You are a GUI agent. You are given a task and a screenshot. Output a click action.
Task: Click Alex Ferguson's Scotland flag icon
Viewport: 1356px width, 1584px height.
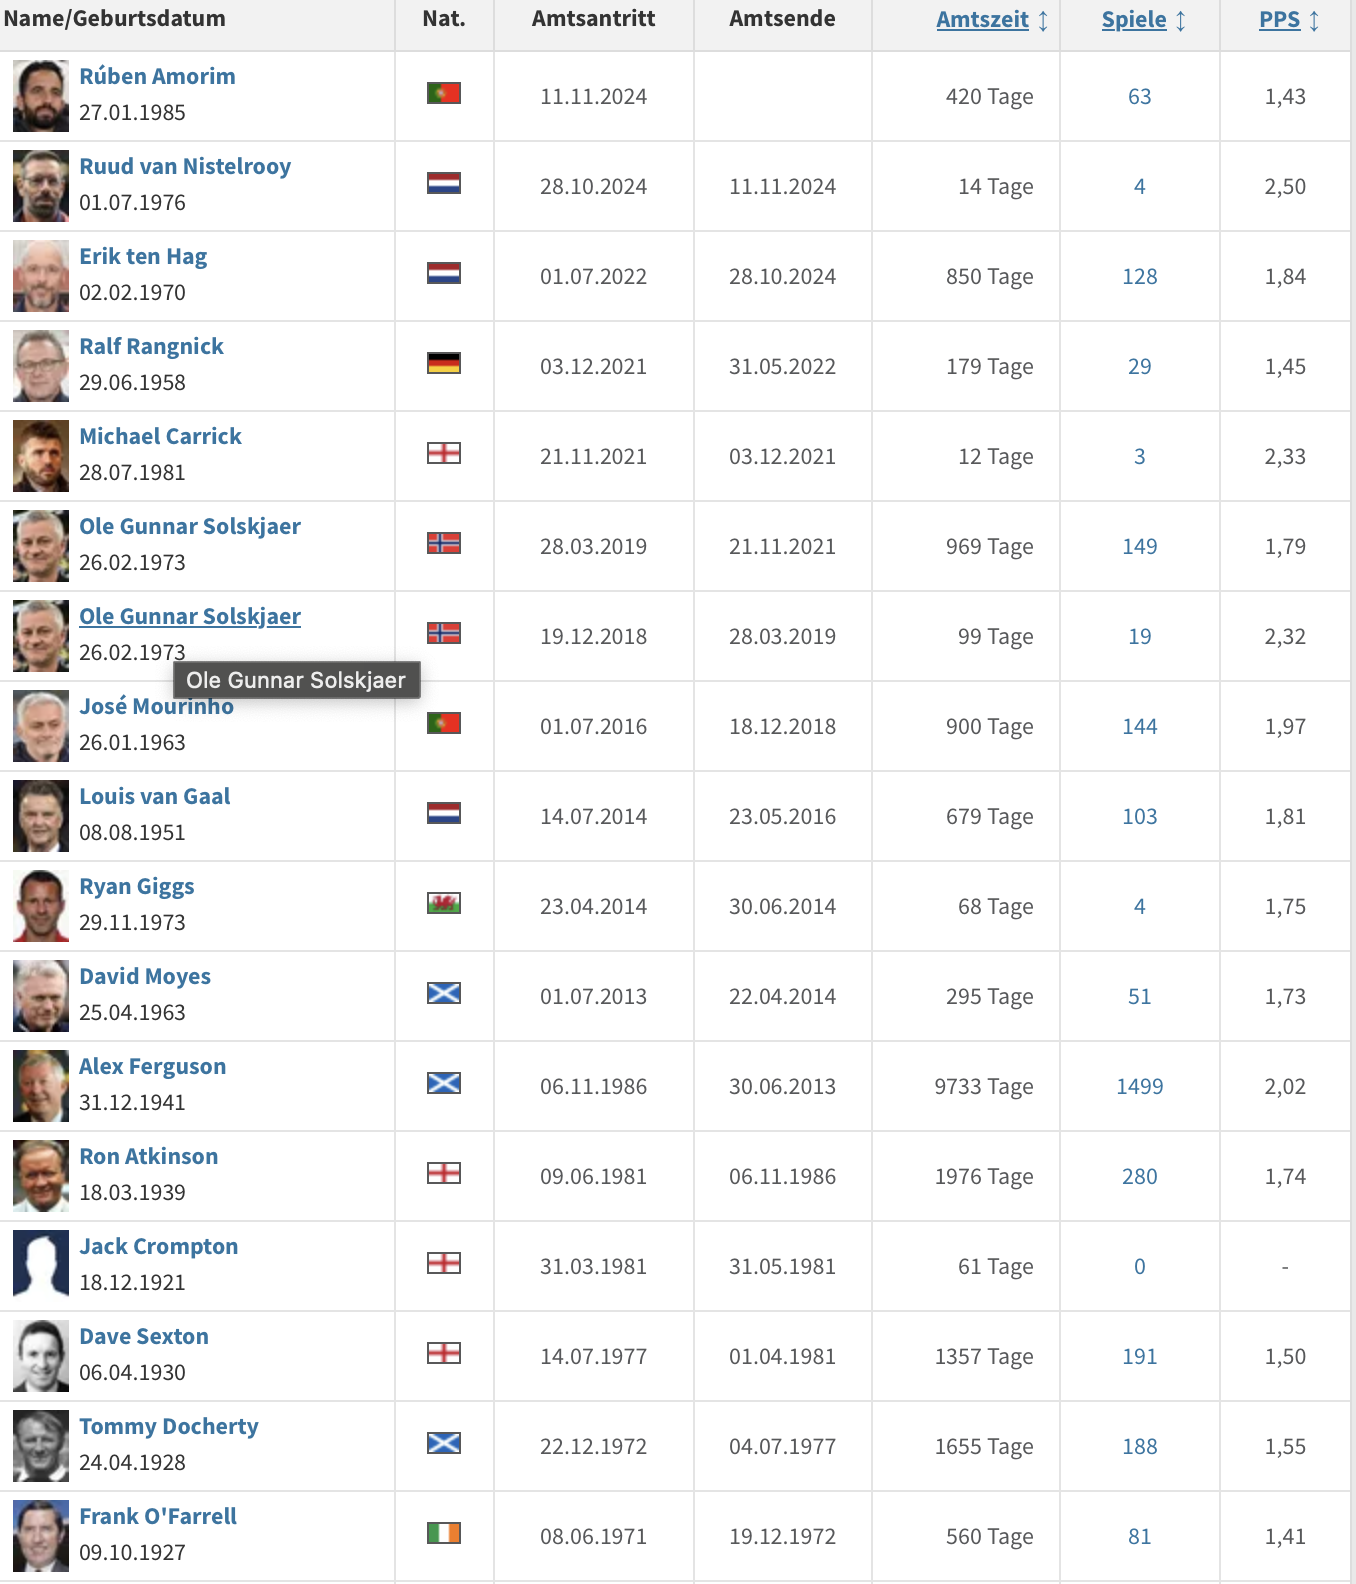(x=443, y=1083)
